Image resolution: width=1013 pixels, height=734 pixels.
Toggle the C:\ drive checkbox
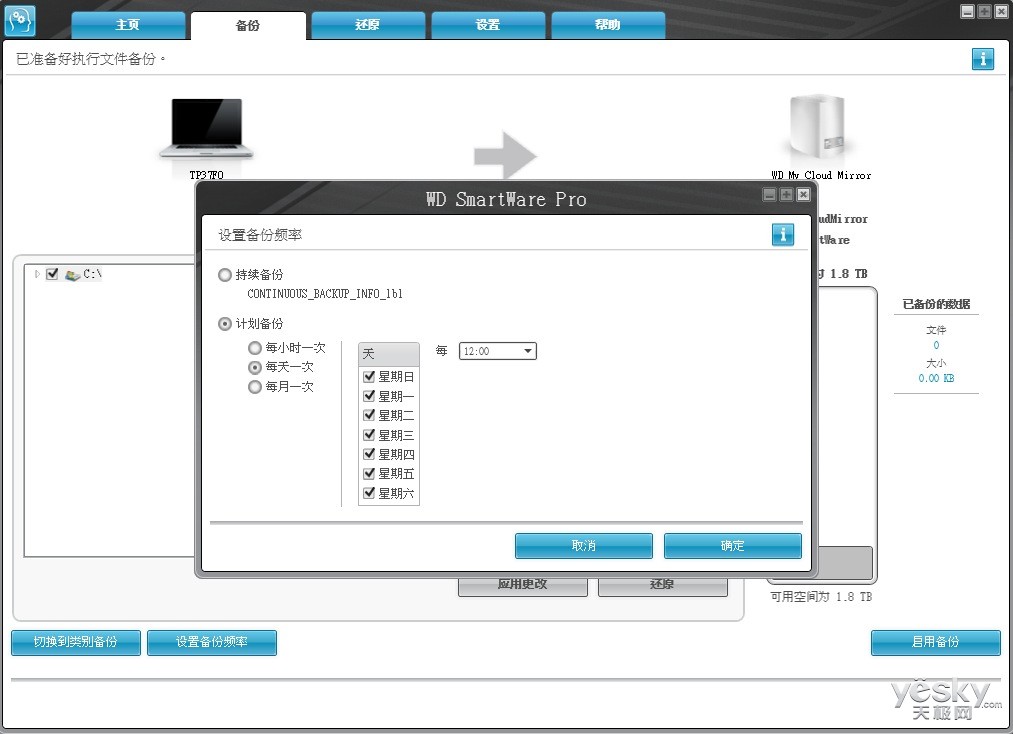pyautogui.click(x=52, y=274)
